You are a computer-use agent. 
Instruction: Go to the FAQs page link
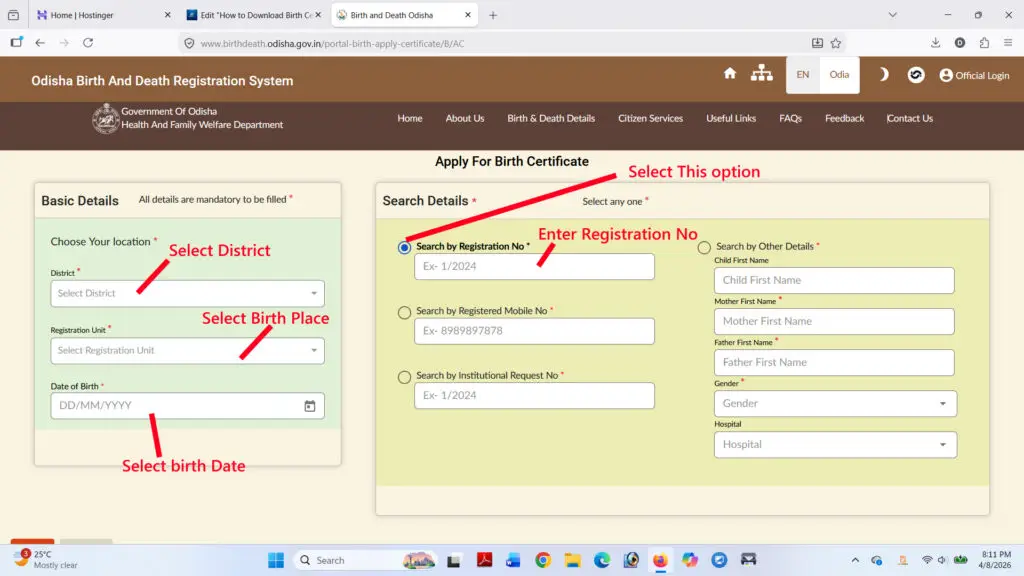coord(790,118)
